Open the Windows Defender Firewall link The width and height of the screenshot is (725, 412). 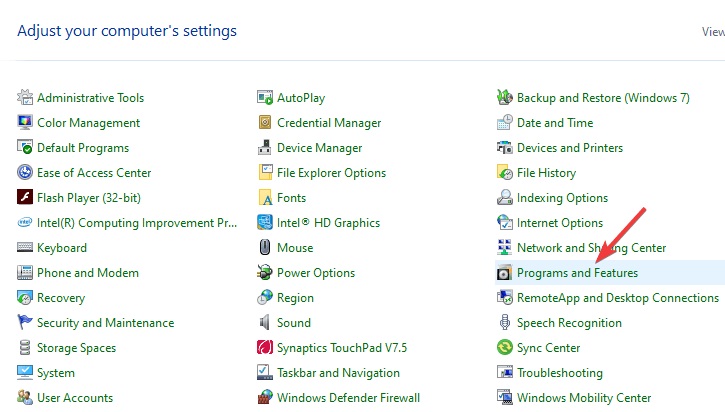coord(348,398)
